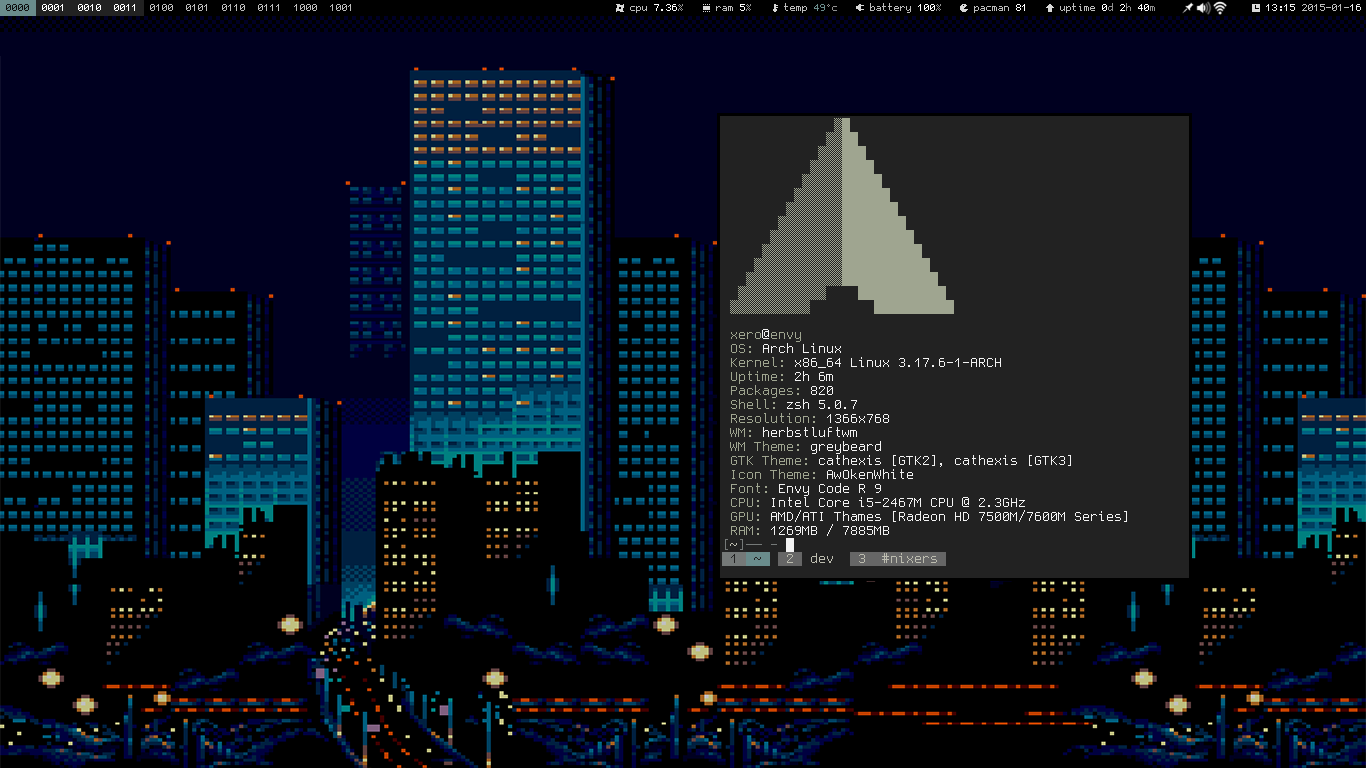
Task: Click the battery status icon
Action: tap(860, 8)
